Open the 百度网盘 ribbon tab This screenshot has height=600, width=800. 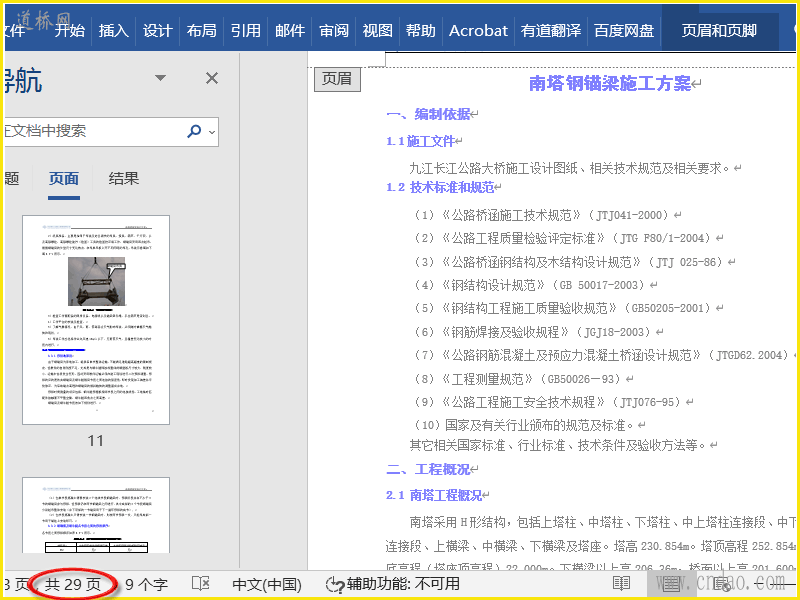[624, 31]
